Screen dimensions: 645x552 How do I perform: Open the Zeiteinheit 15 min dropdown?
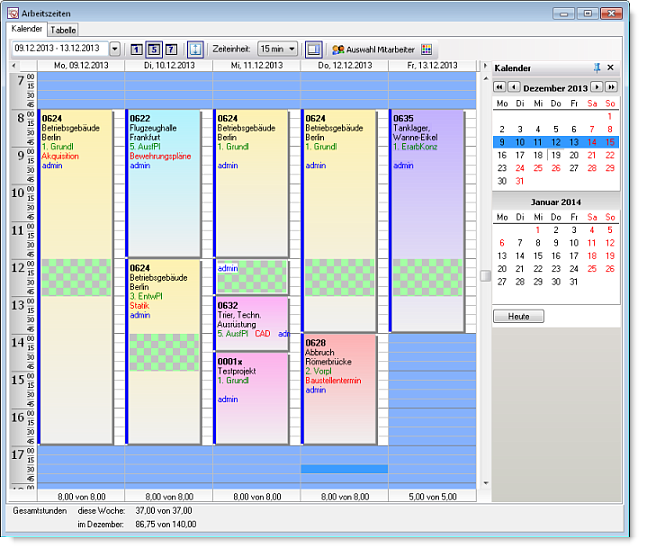(x=292, y=48)
